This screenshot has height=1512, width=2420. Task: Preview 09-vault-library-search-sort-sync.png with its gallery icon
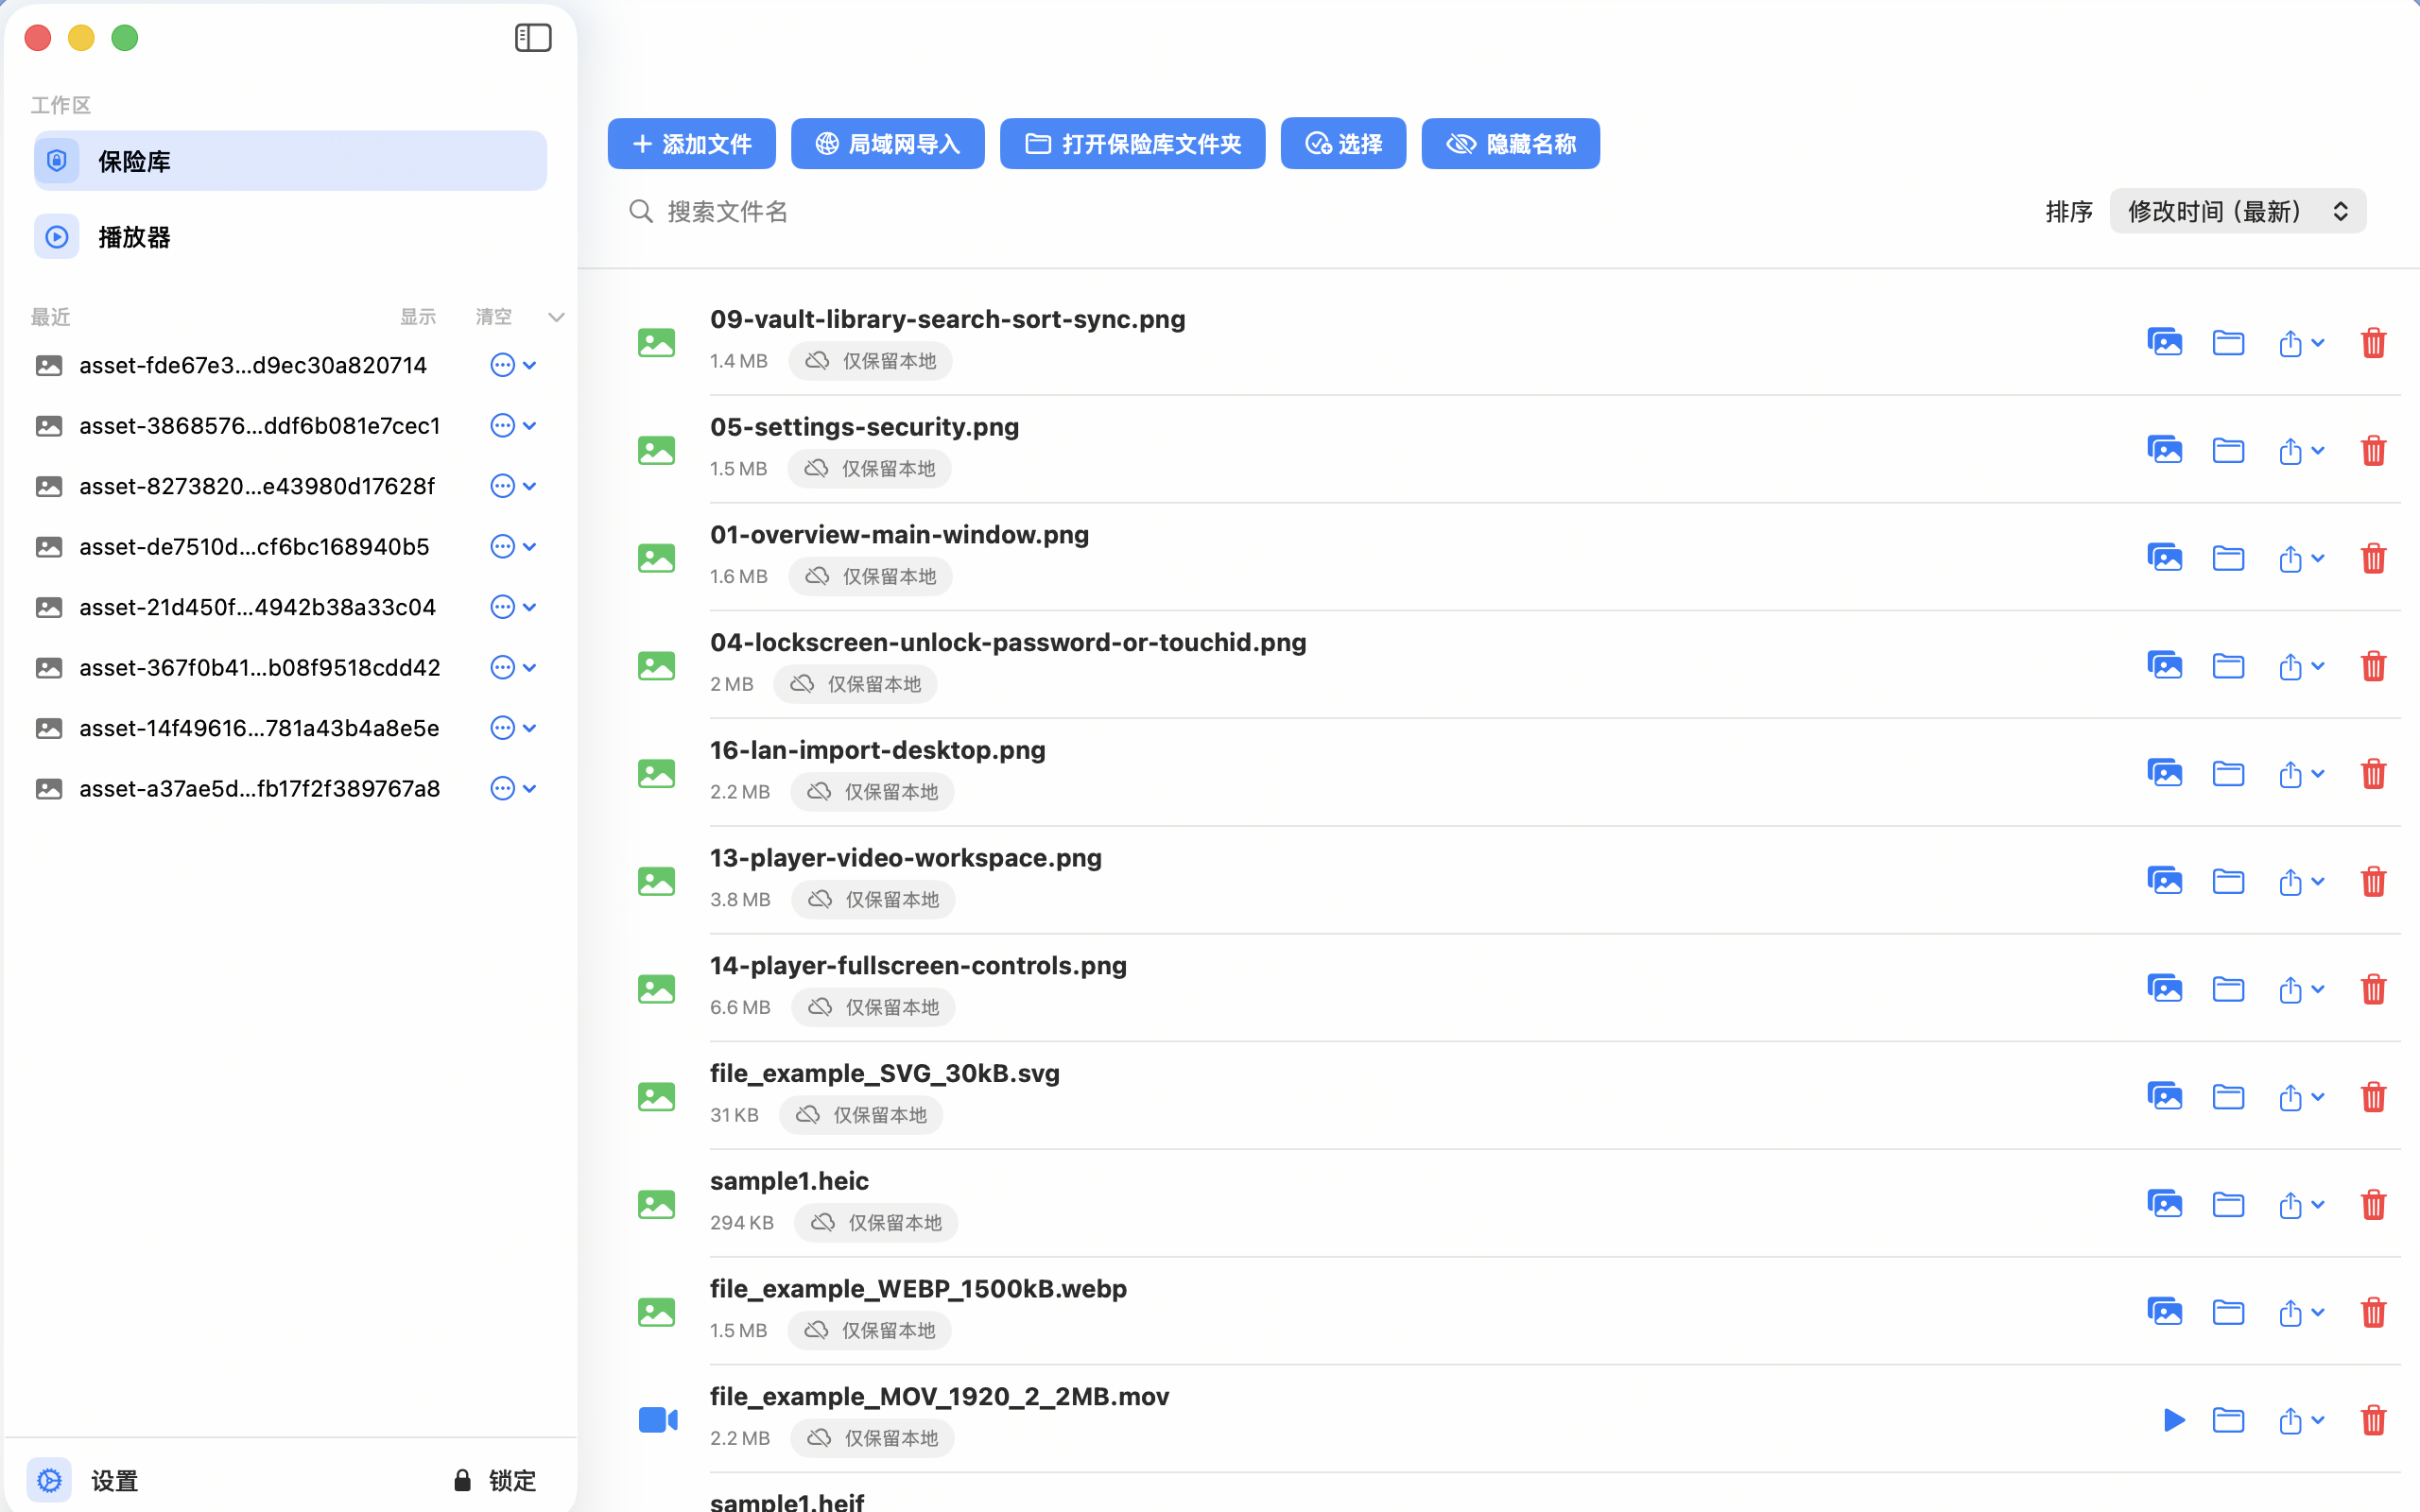2164,341
